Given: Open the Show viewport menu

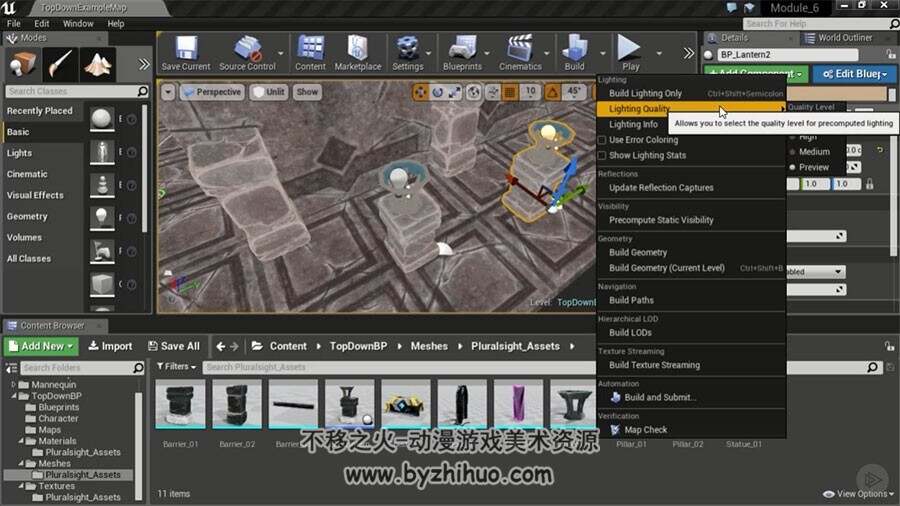Looking at the screenshot, I should click(x=307, y=92).
